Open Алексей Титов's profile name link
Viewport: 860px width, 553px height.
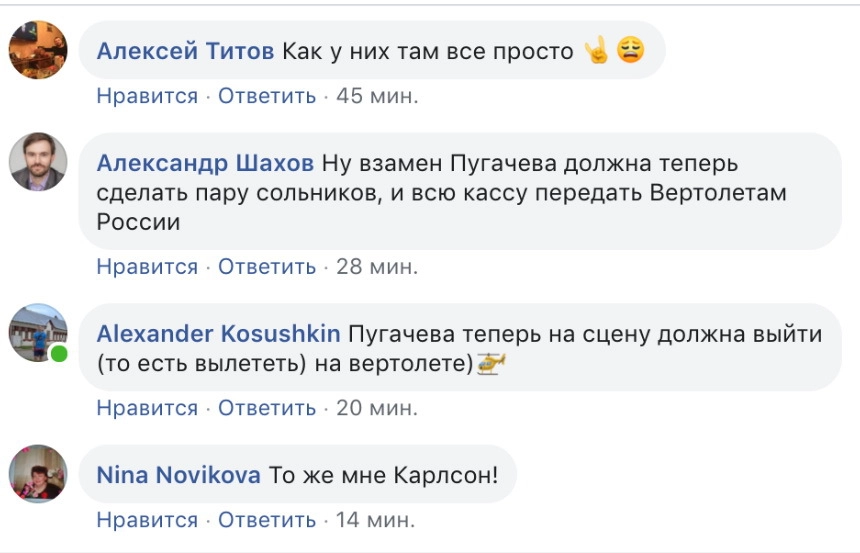tap(185, 51)
